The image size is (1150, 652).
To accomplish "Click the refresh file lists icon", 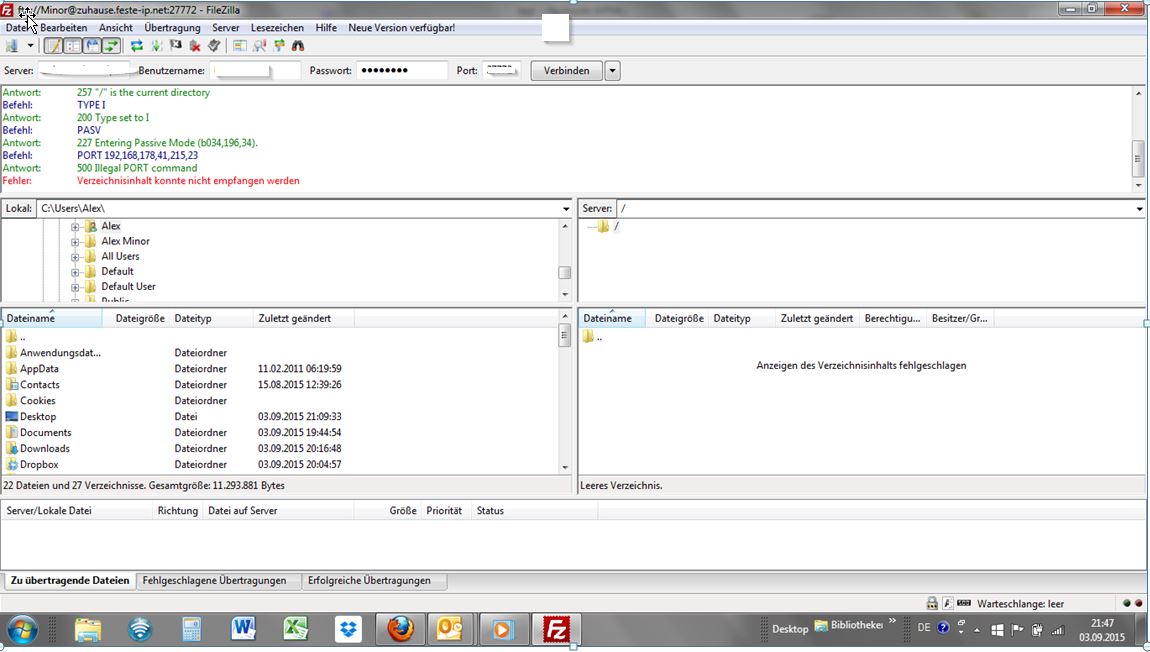I will [137, 46].
